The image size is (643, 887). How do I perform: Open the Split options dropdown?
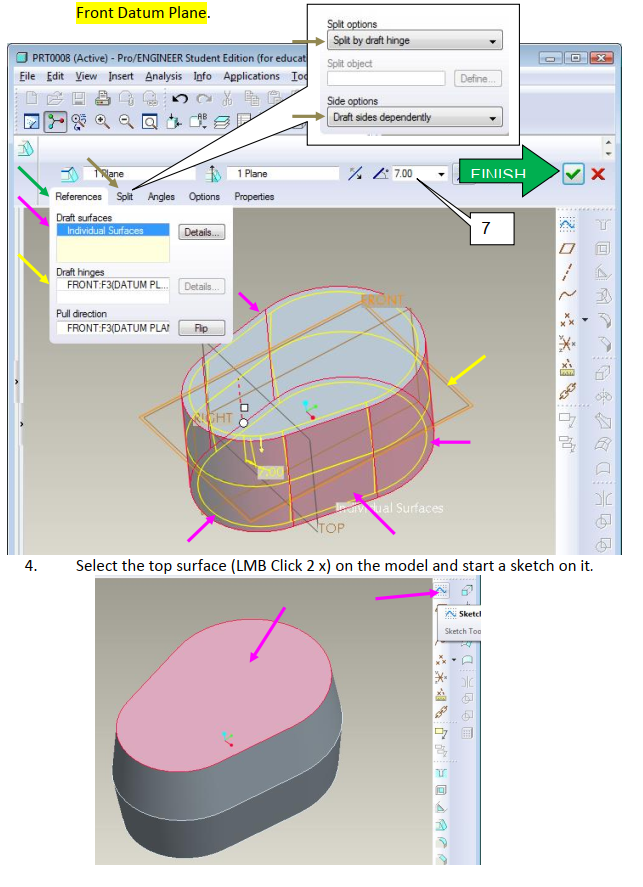[x=414, y=41]
